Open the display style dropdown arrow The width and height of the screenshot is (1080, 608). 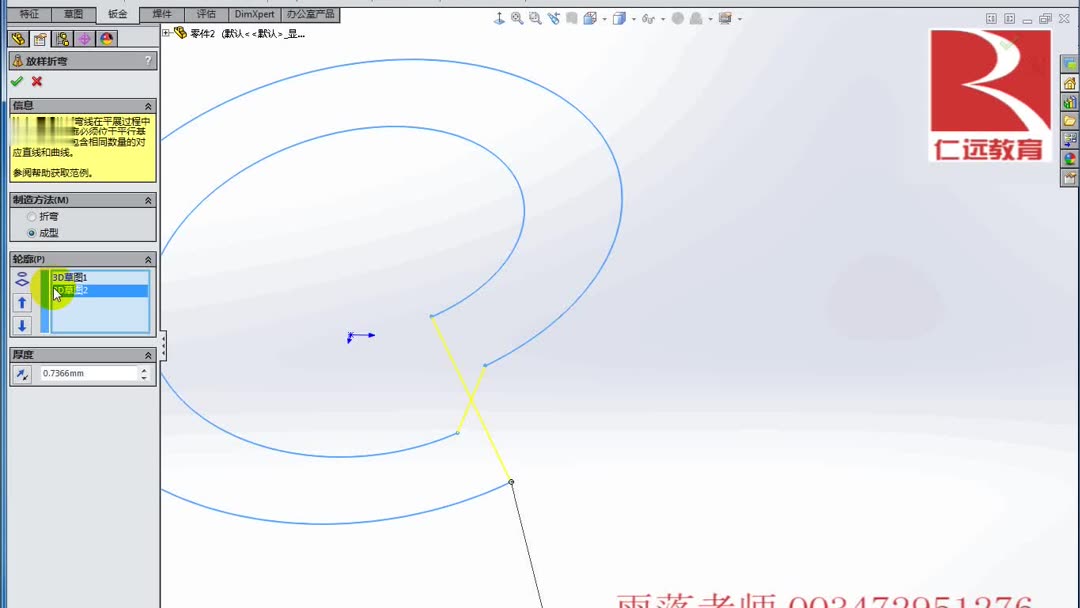pos(634,18)
